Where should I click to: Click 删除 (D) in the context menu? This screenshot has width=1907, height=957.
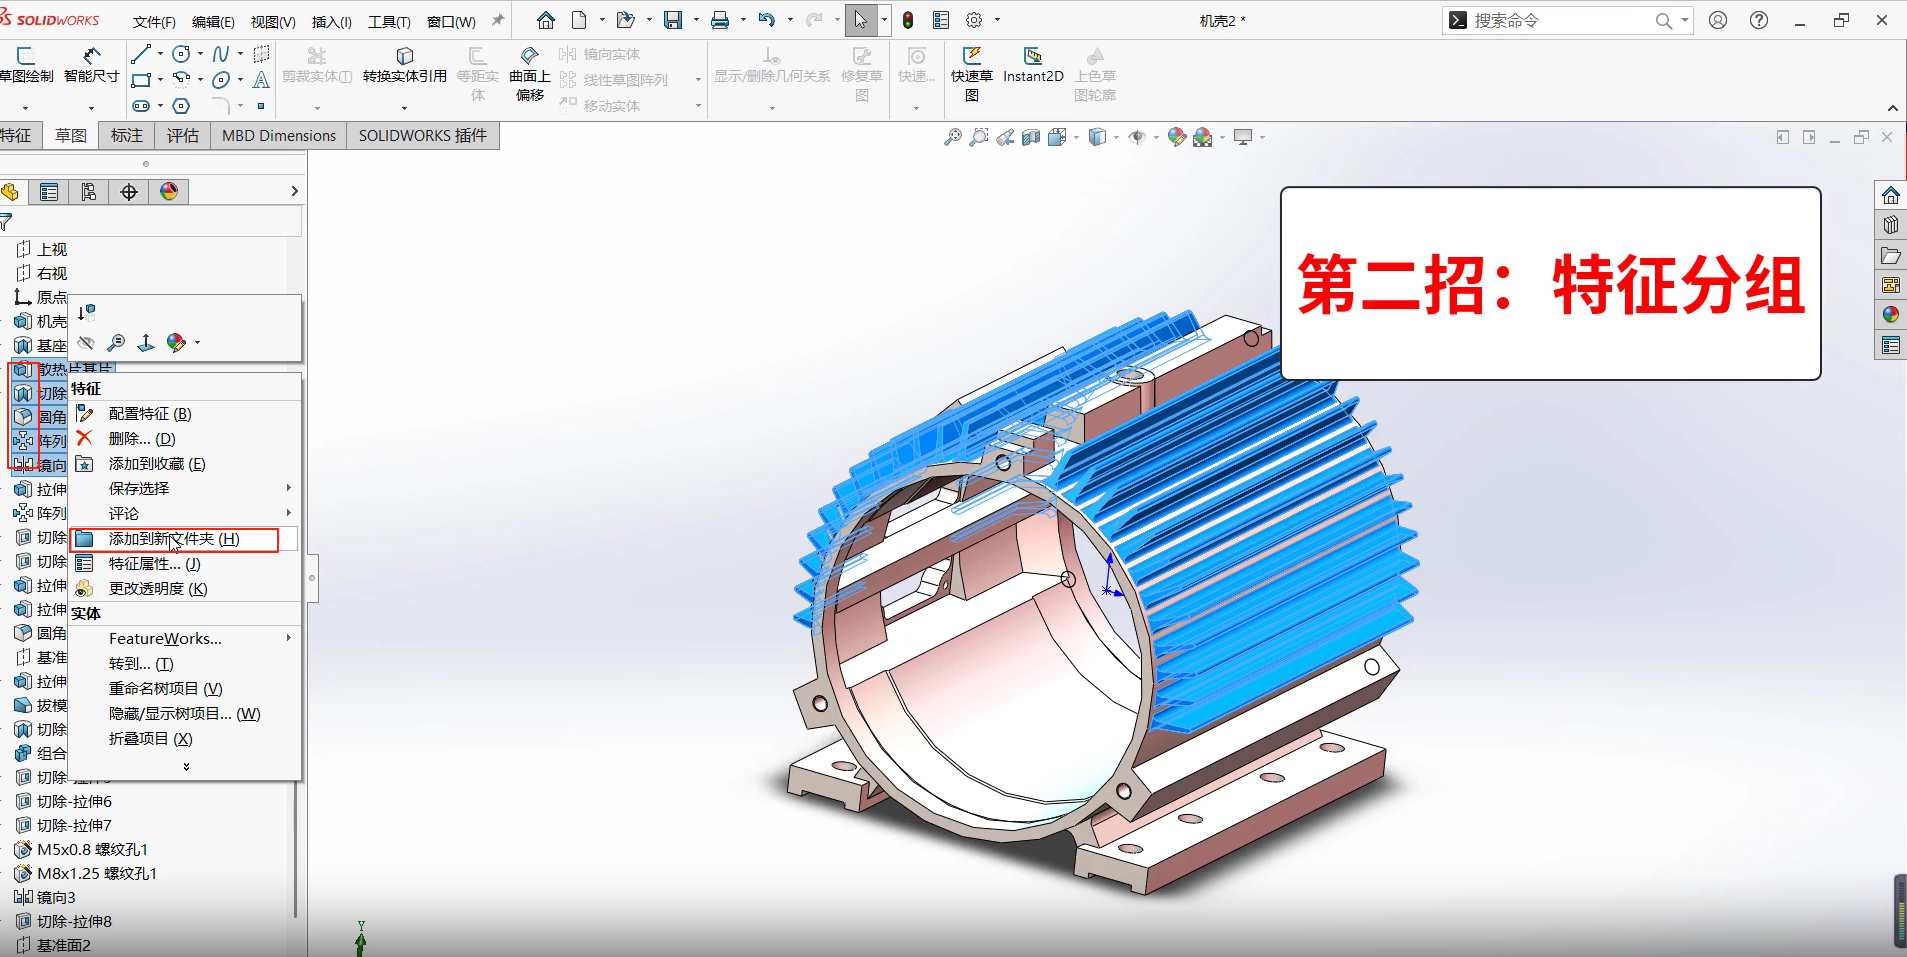tap(142, 439)
